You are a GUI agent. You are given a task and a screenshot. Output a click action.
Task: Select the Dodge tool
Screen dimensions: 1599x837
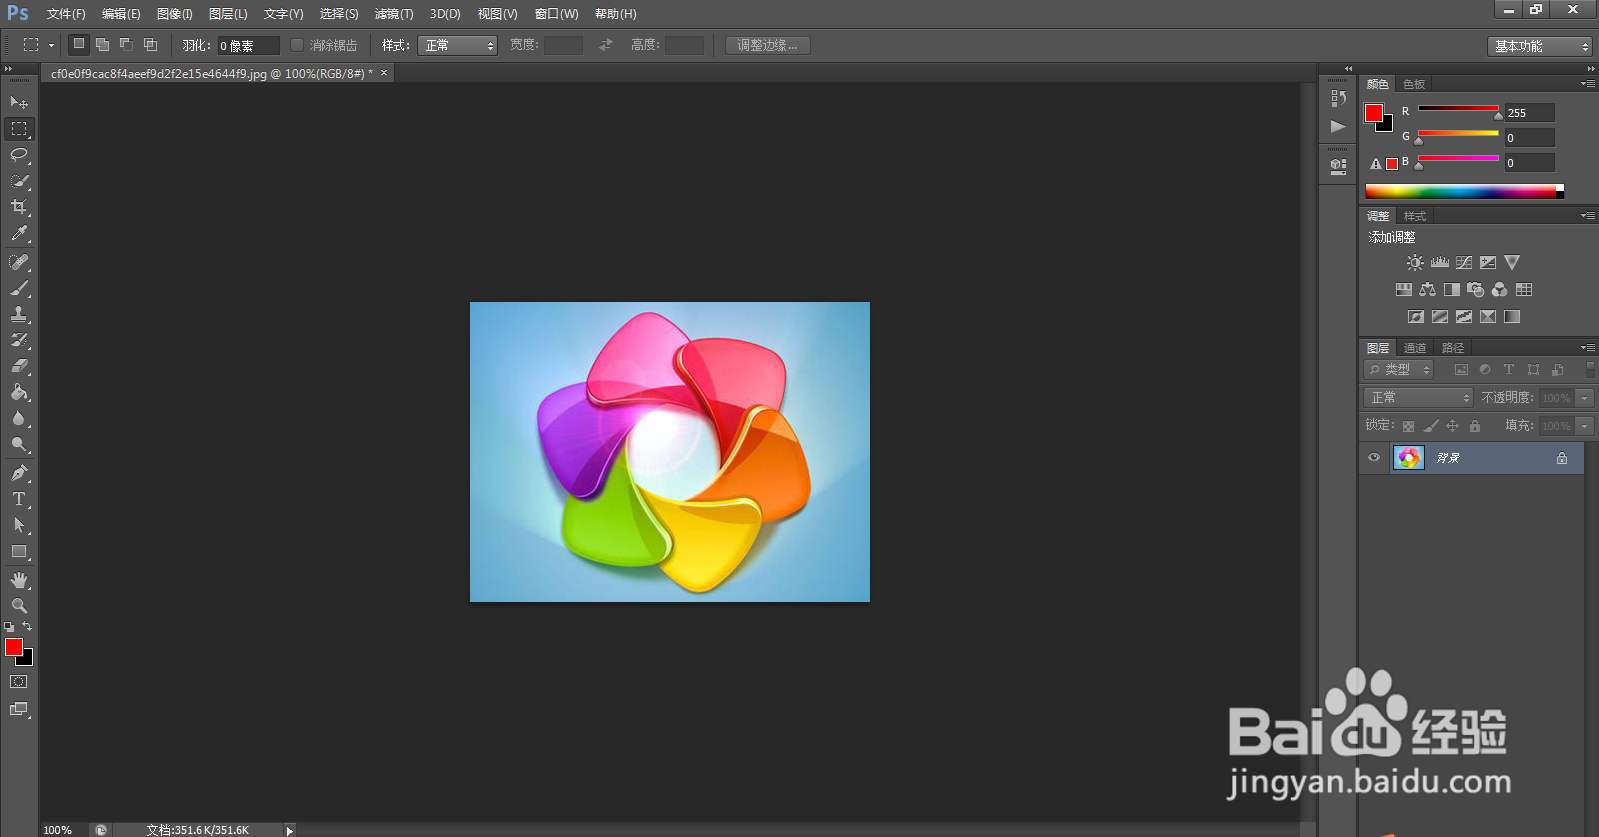click(19, 444)
